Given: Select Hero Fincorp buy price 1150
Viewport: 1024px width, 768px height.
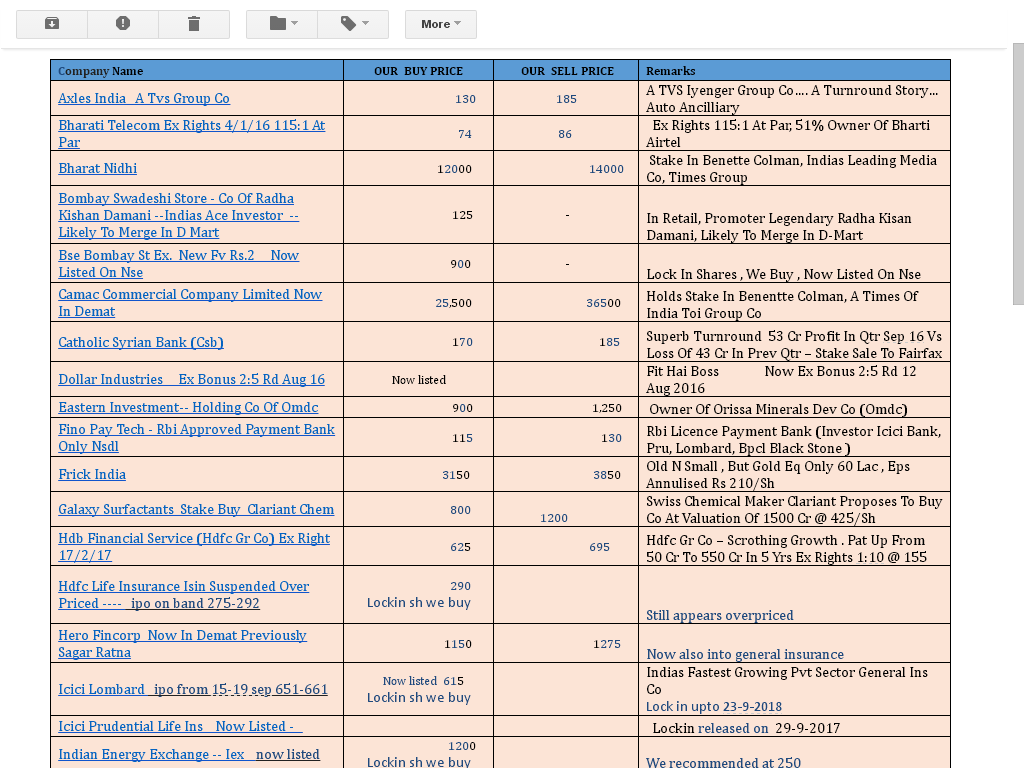Looking at the screenshot, I should (458, 645).
